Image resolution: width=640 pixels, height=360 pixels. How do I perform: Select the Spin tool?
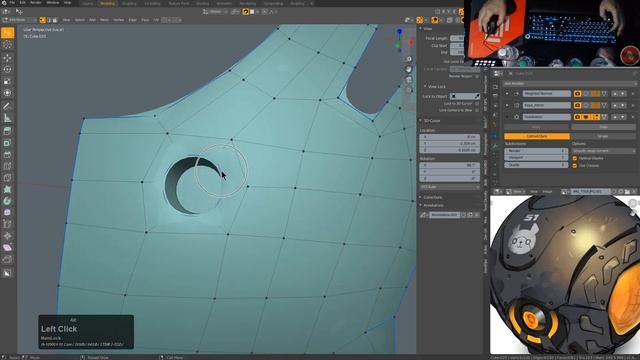pos(7,201)
